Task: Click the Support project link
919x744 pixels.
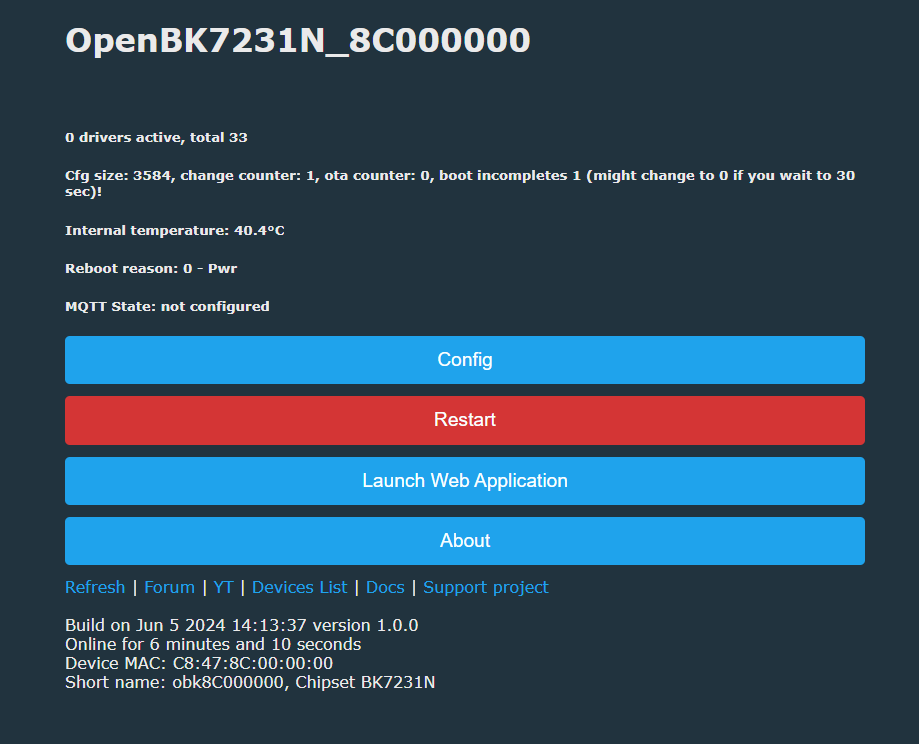Action: coord(486,587)
